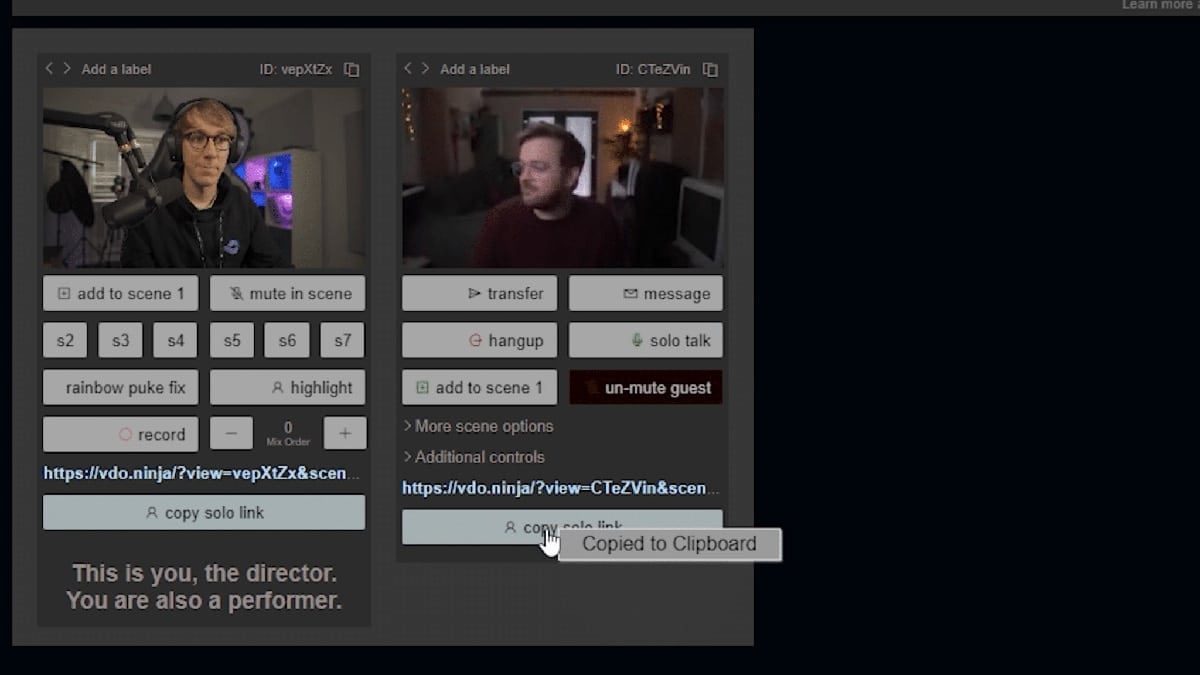
Task: Expand More scene options
Action: [x=478, y=426]
